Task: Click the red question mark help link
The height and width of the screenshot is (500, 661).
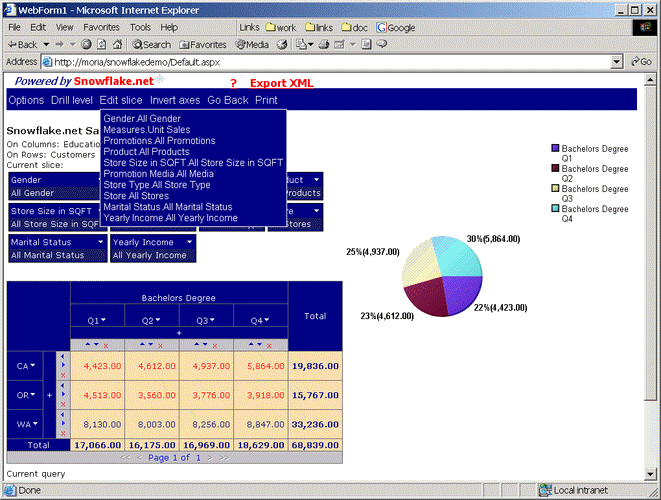Action: (234, 83)
